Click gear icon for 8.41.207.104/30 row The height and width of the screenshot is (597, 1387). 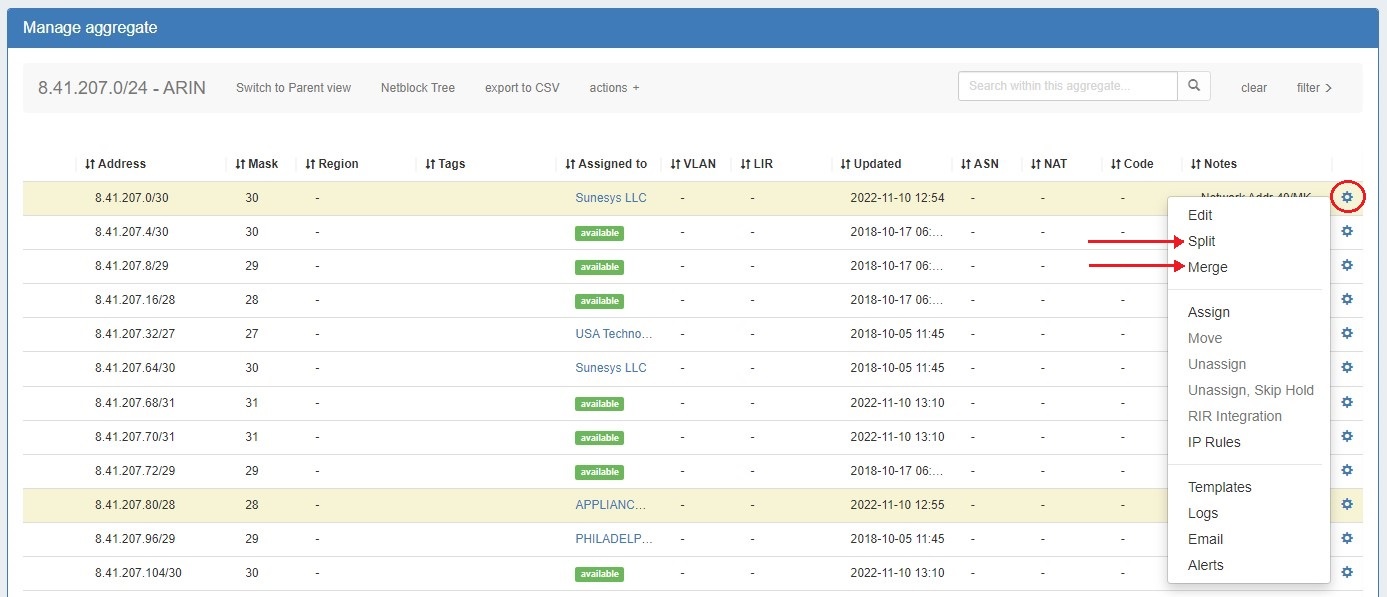(1347, 573)
